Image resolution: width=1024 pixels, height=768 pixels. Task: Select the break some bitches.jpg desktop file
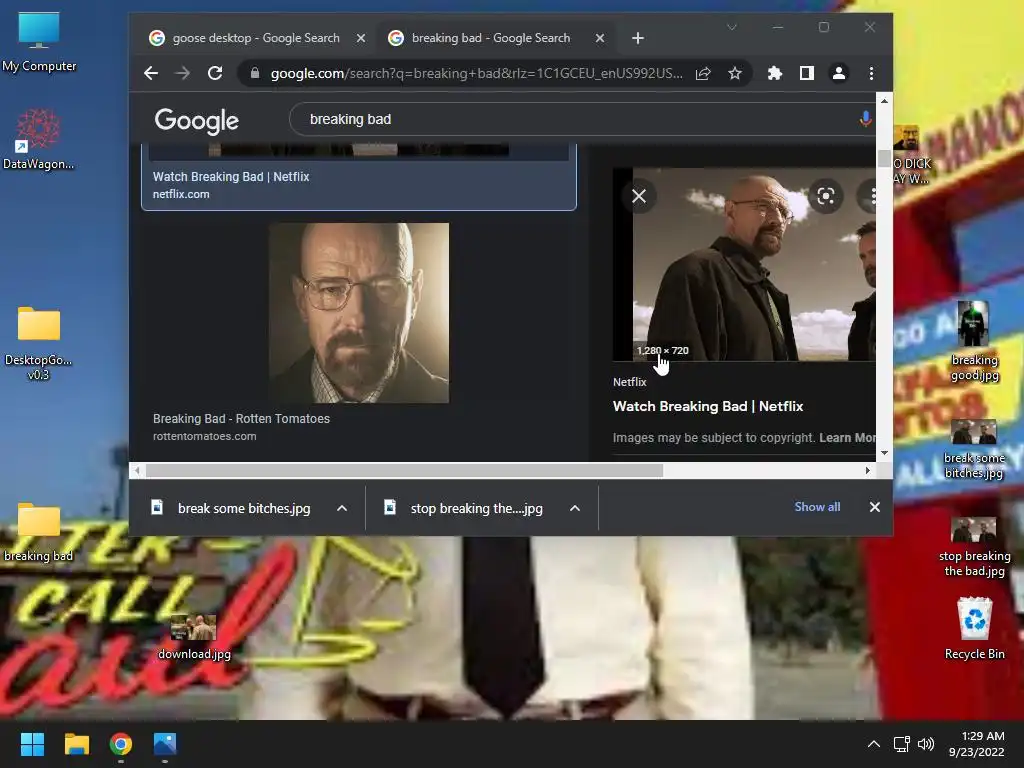(974, 449)
